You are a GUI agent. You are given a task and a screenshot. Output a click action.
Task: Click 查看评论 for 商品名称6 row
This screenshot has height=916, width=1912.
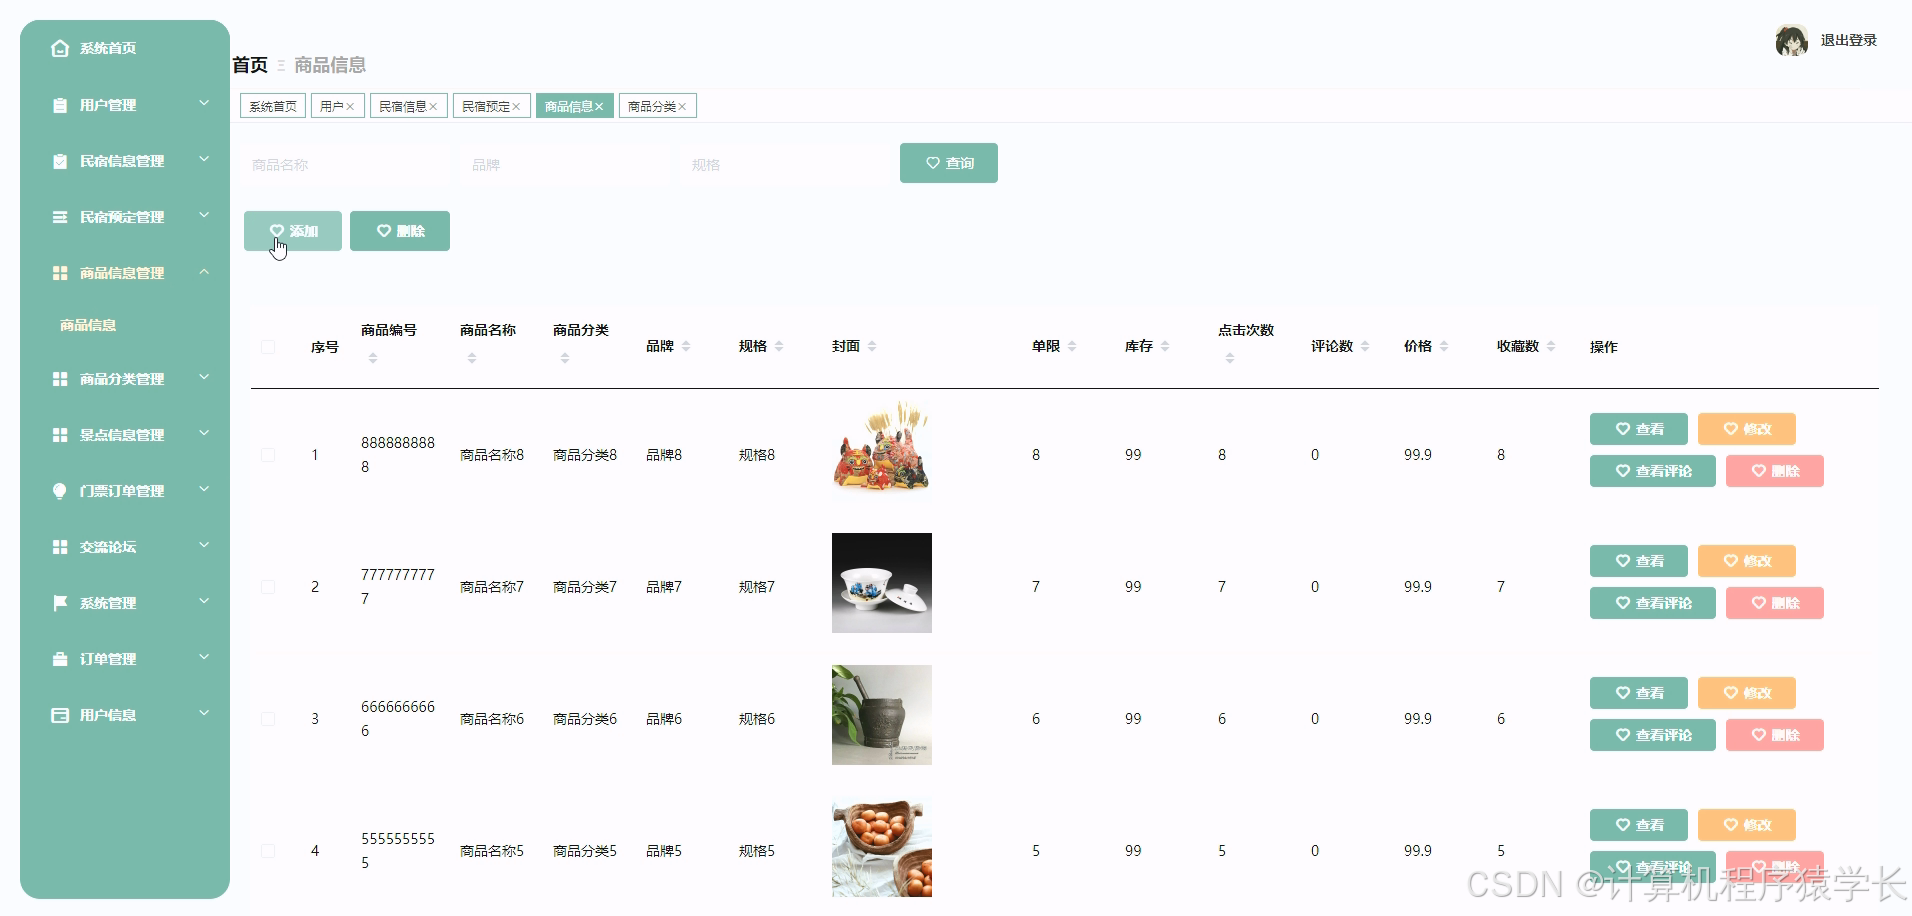[1653, 735]
